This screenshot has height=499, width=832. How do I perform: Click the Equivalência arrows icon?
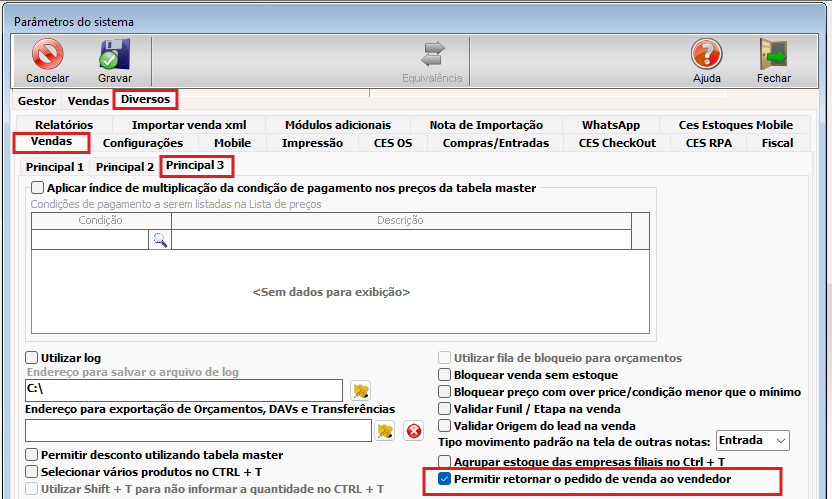[x=432, y=55]
